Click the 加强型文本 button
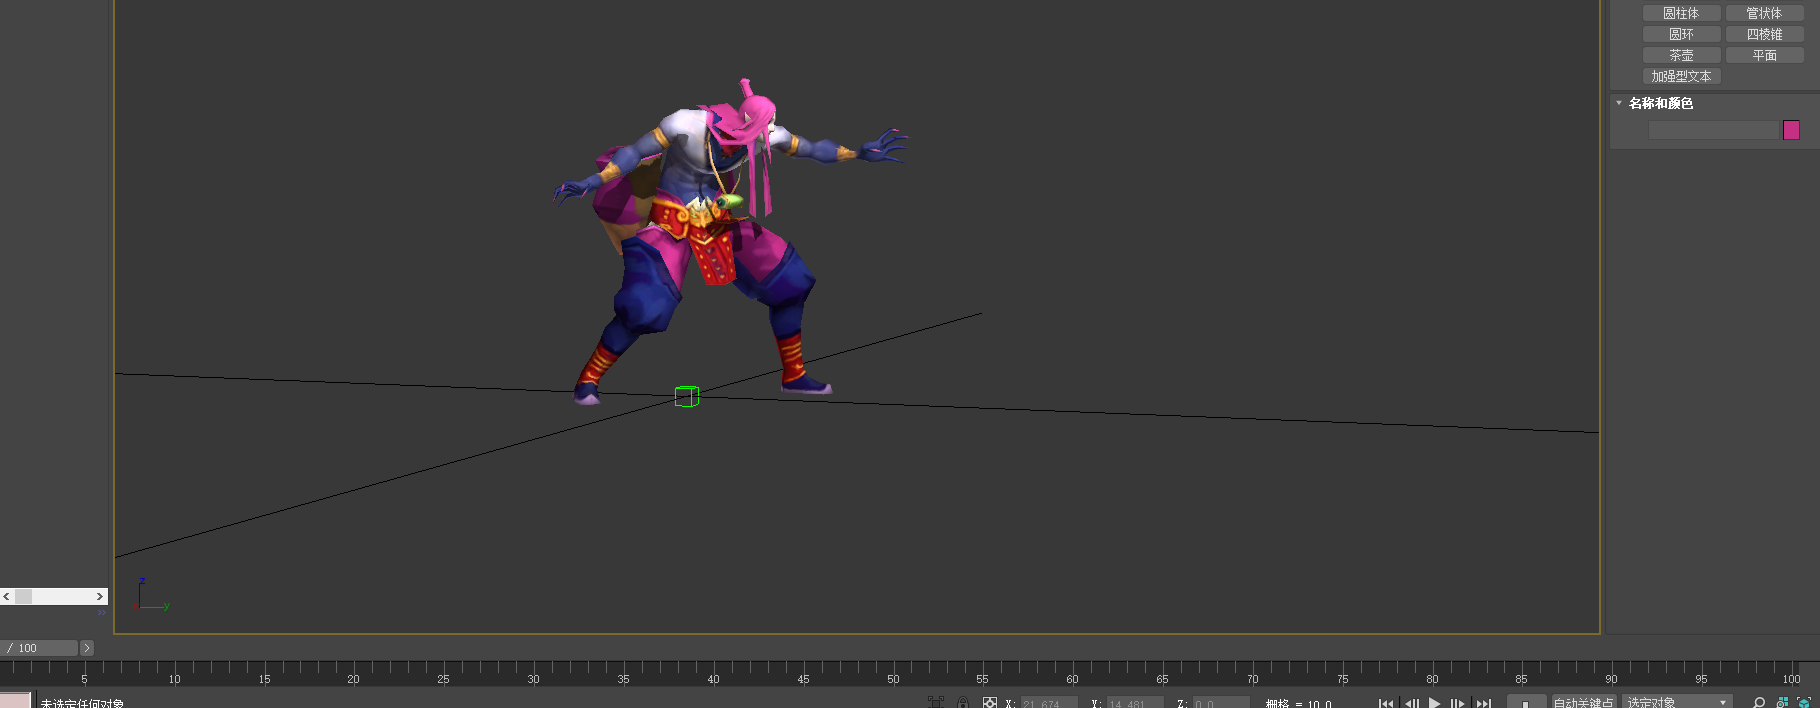Image resolution: width=1820 pixels, height=708 pixels. pos(1681,76)
